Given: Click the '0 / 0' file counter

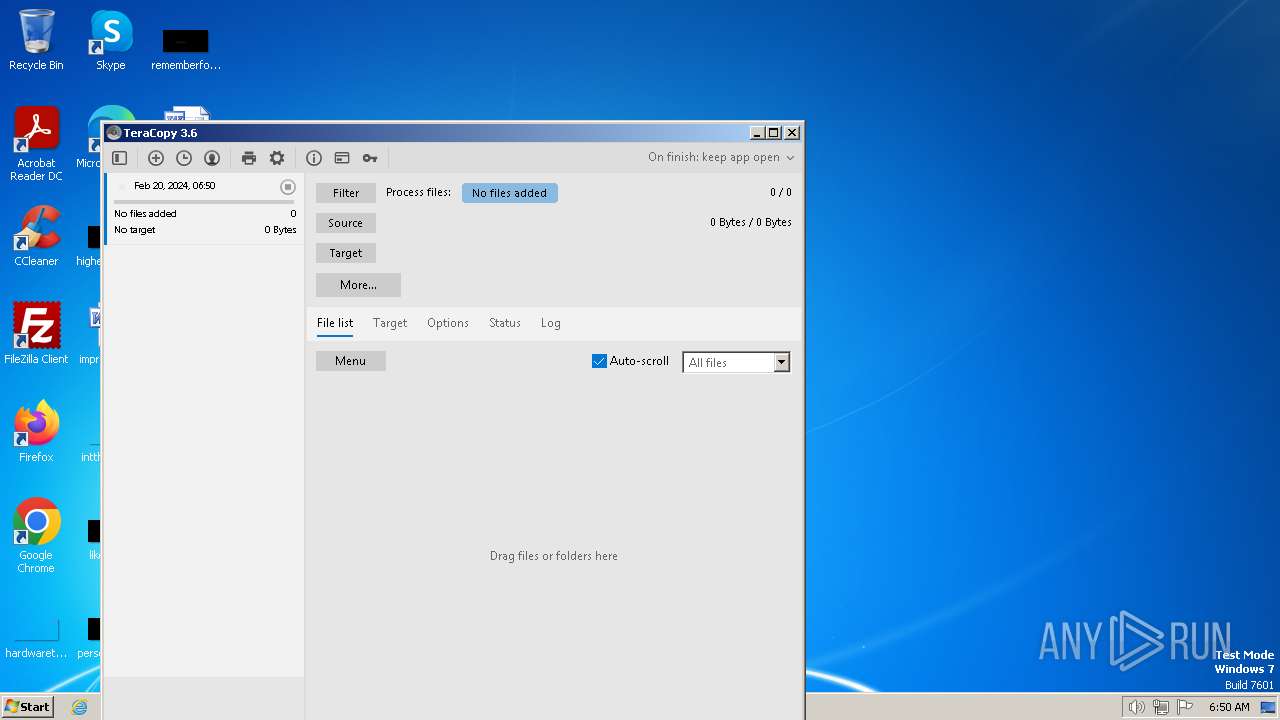Looking at the screenshot, I should [781, 192].
